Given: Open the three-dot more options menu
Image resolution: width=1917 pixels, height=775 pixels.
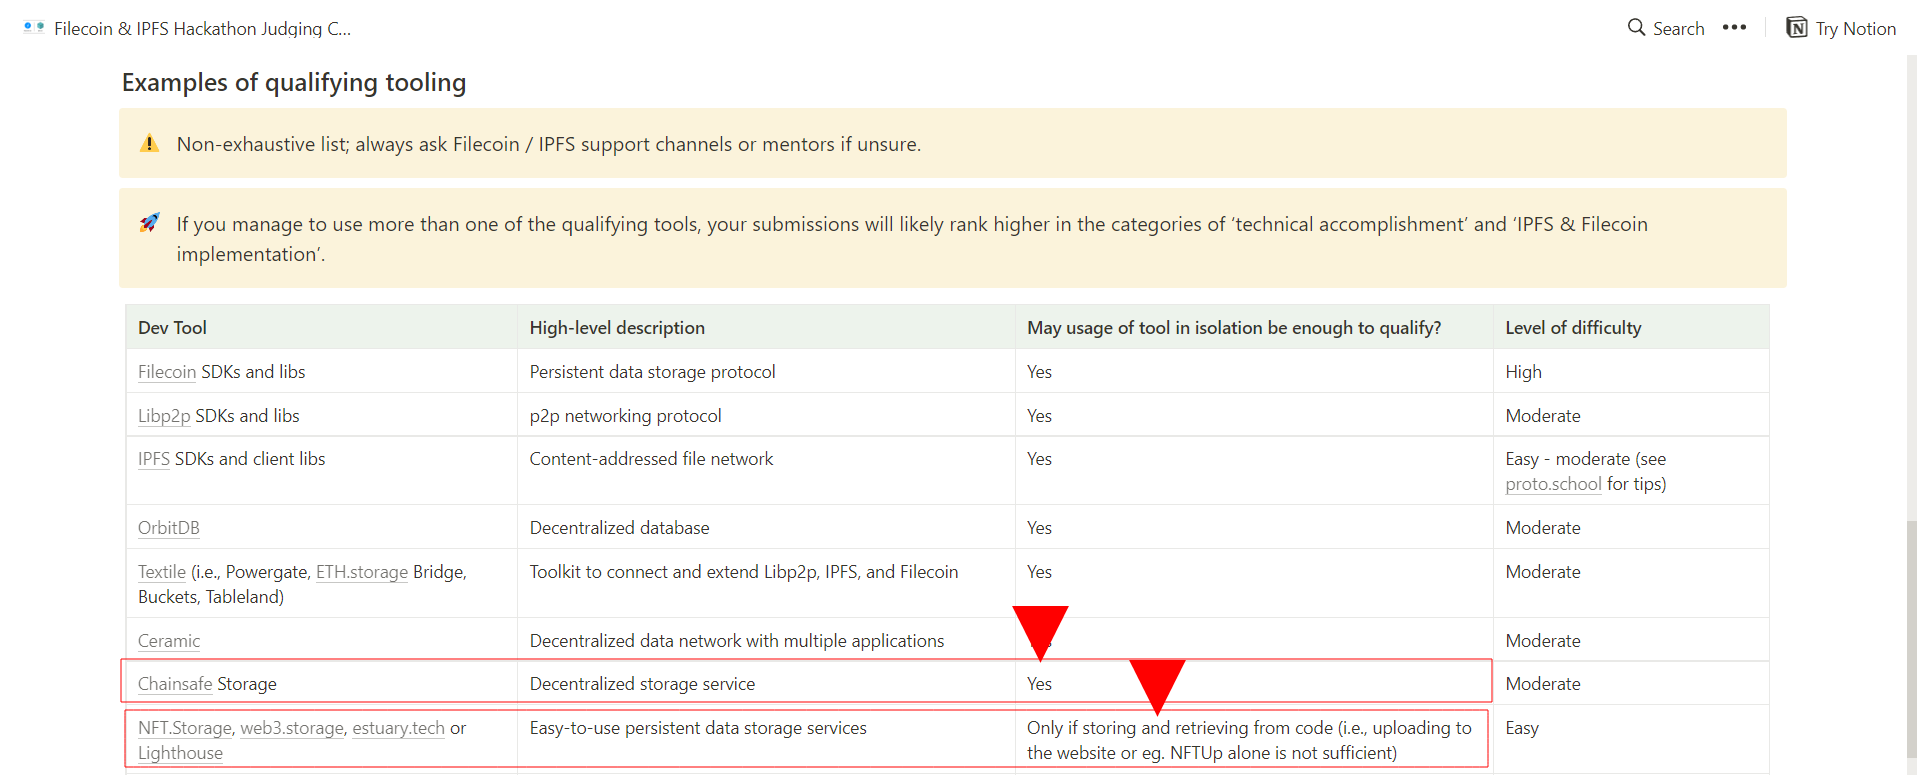Looking at the screenshot, I should point(1734,28).
